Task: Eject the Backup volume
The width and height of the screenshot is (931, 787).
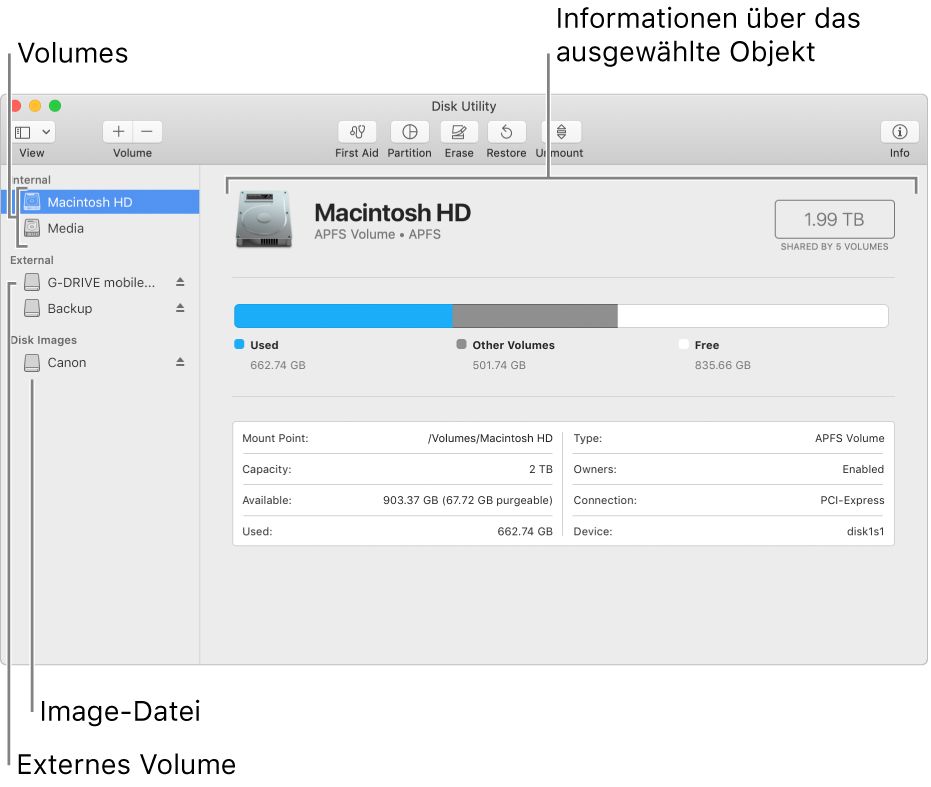Action: (x=180, y=308)
